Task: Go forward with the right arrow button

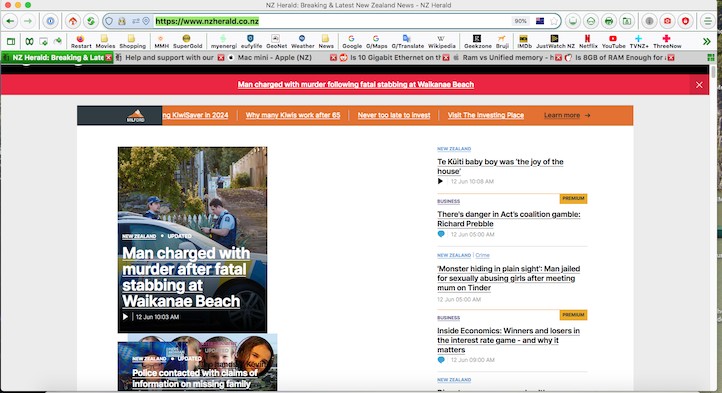Action: point(28,21)
